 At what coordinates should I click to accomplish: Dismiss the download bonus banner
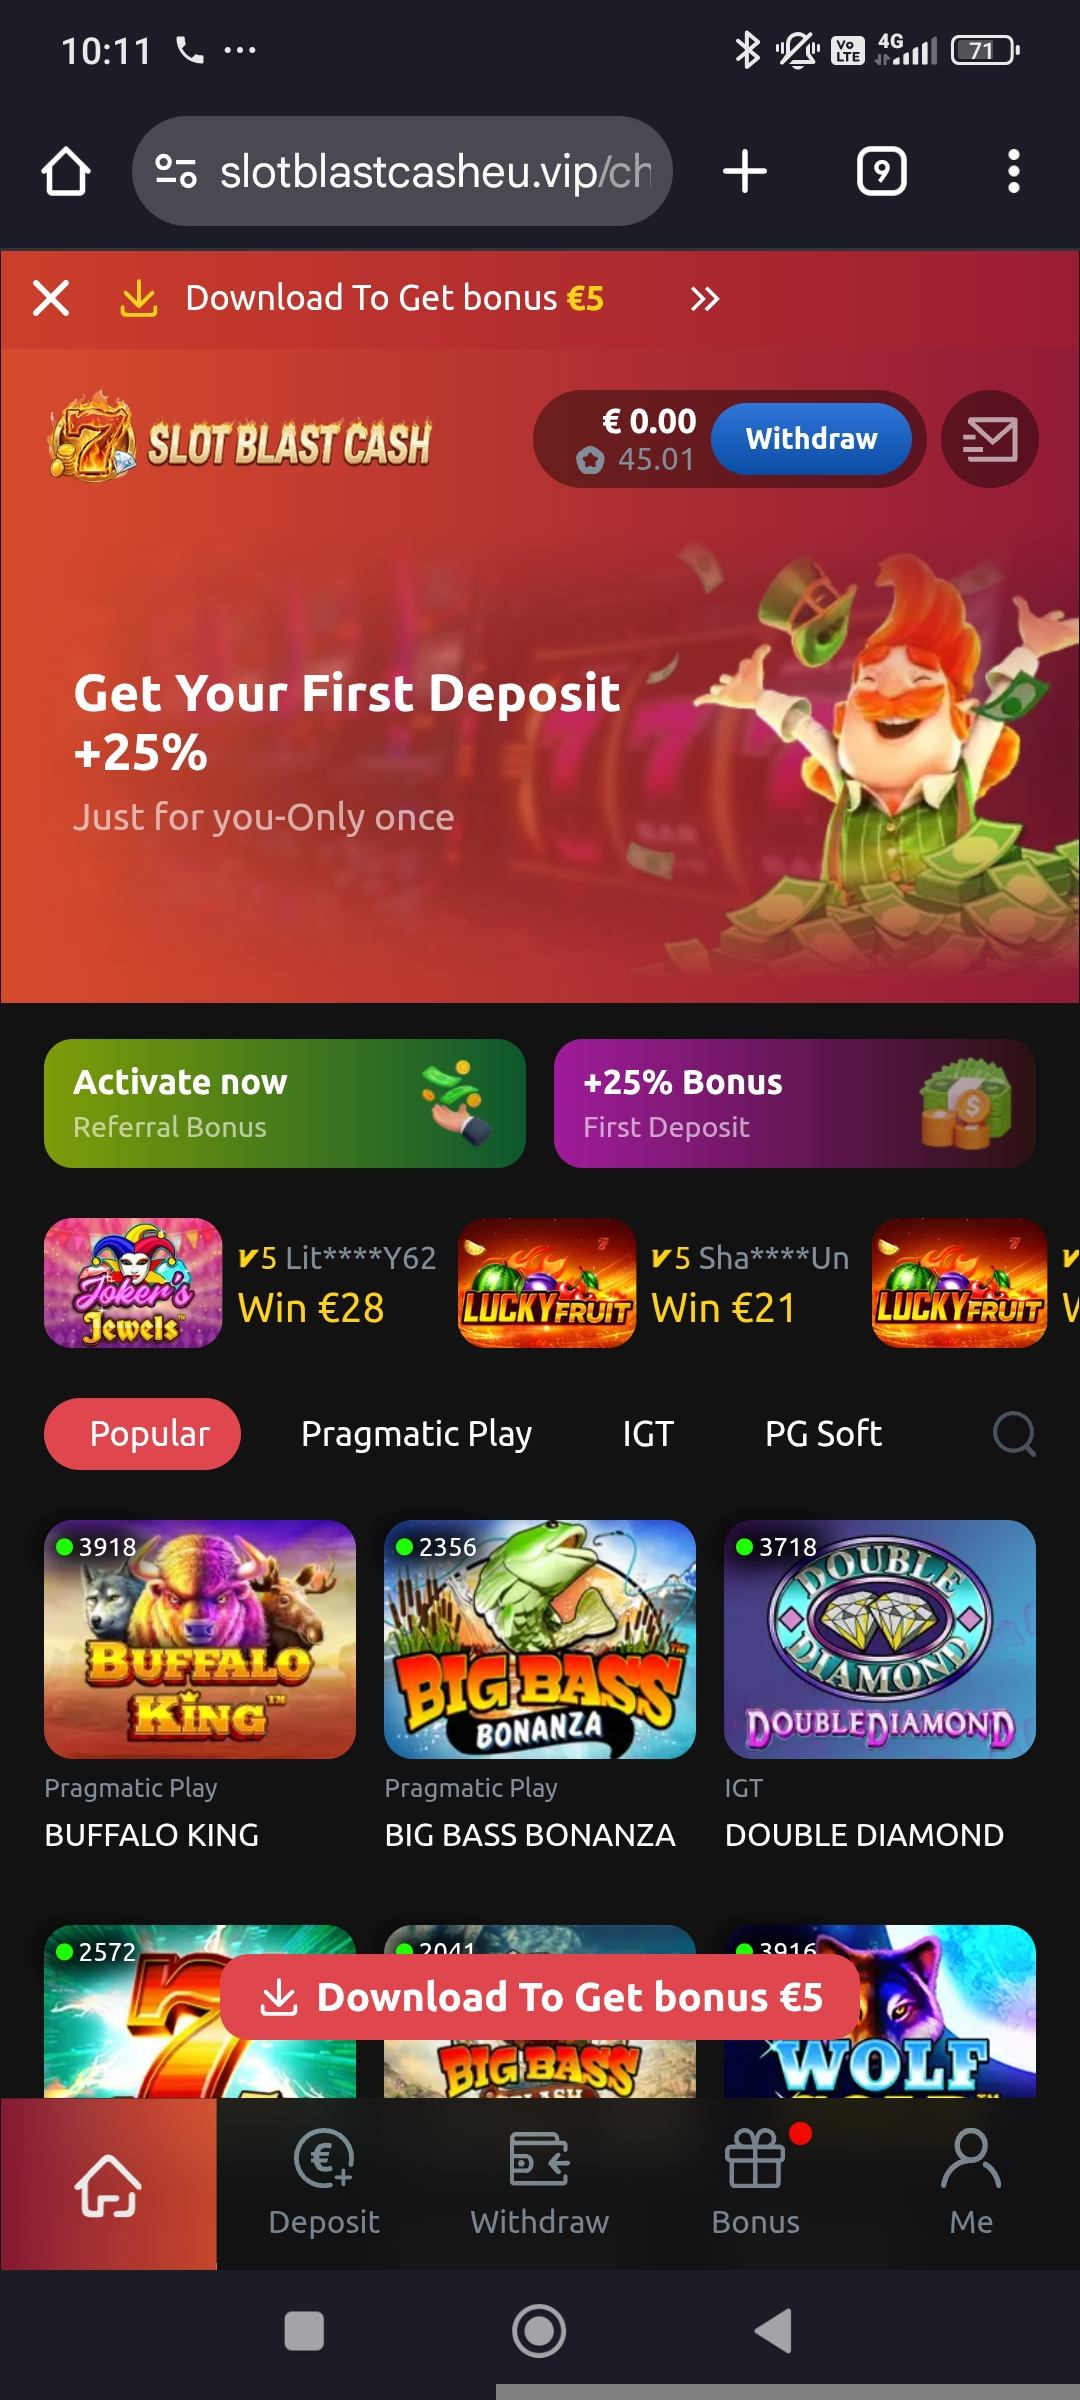pos(51,298)
